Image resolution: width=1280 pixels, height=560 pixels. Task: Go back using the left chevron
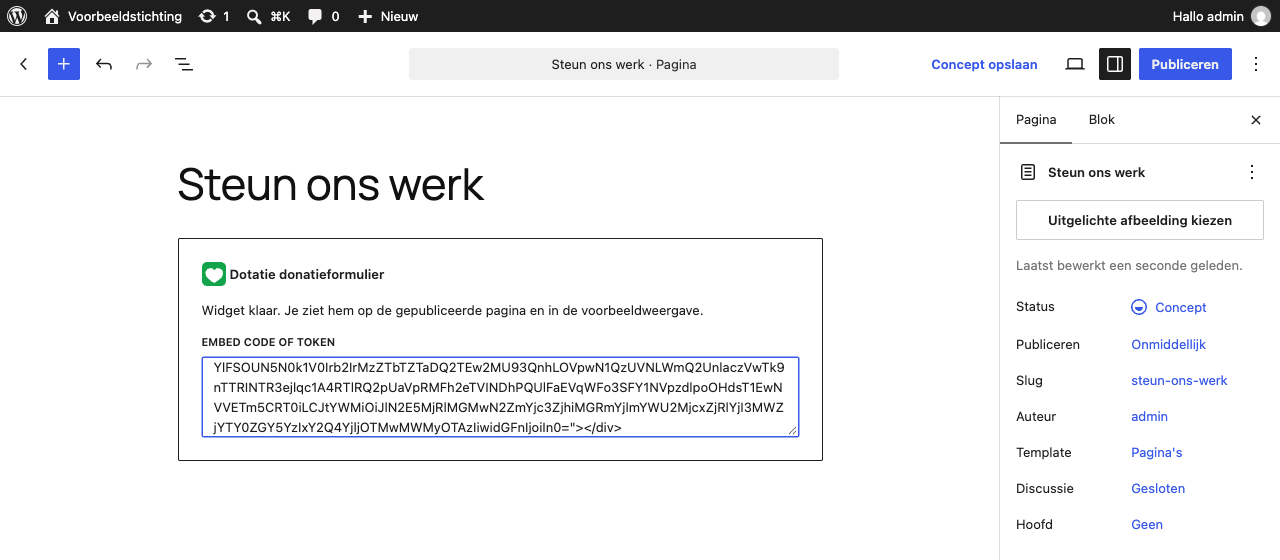(24, 64)
